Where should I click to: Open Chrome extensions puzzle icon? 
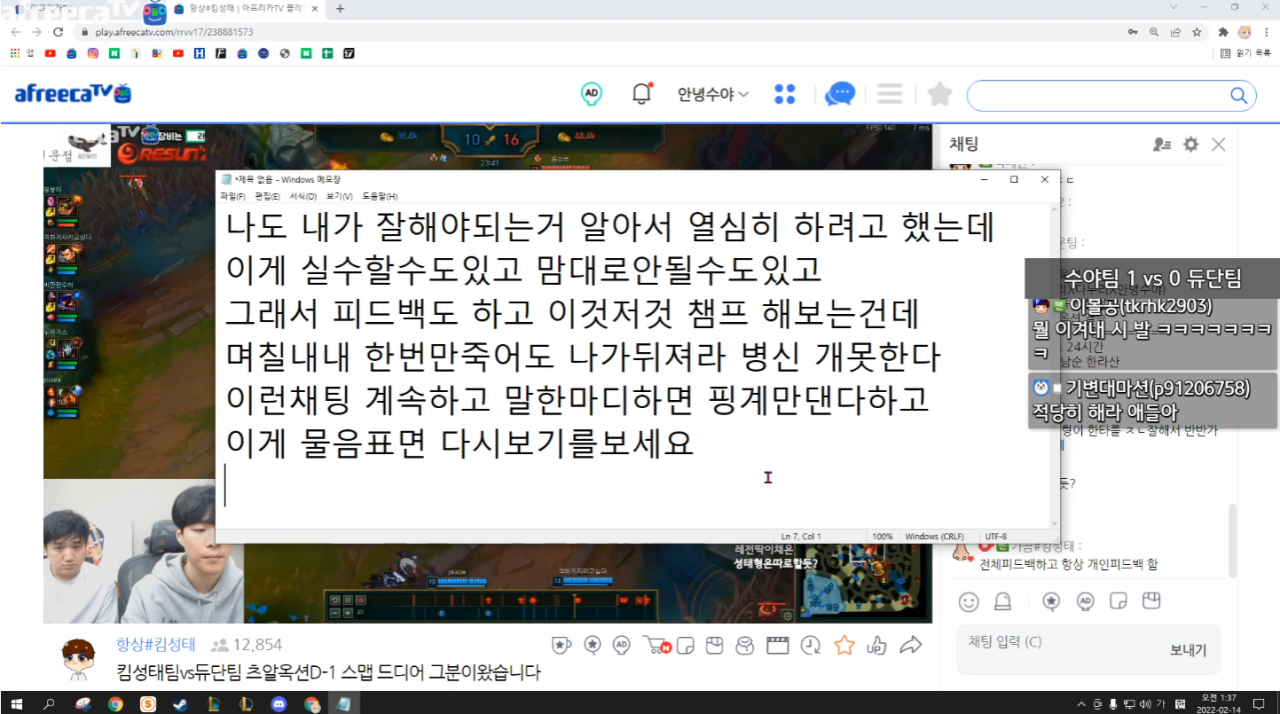(x=1222, y=32)
